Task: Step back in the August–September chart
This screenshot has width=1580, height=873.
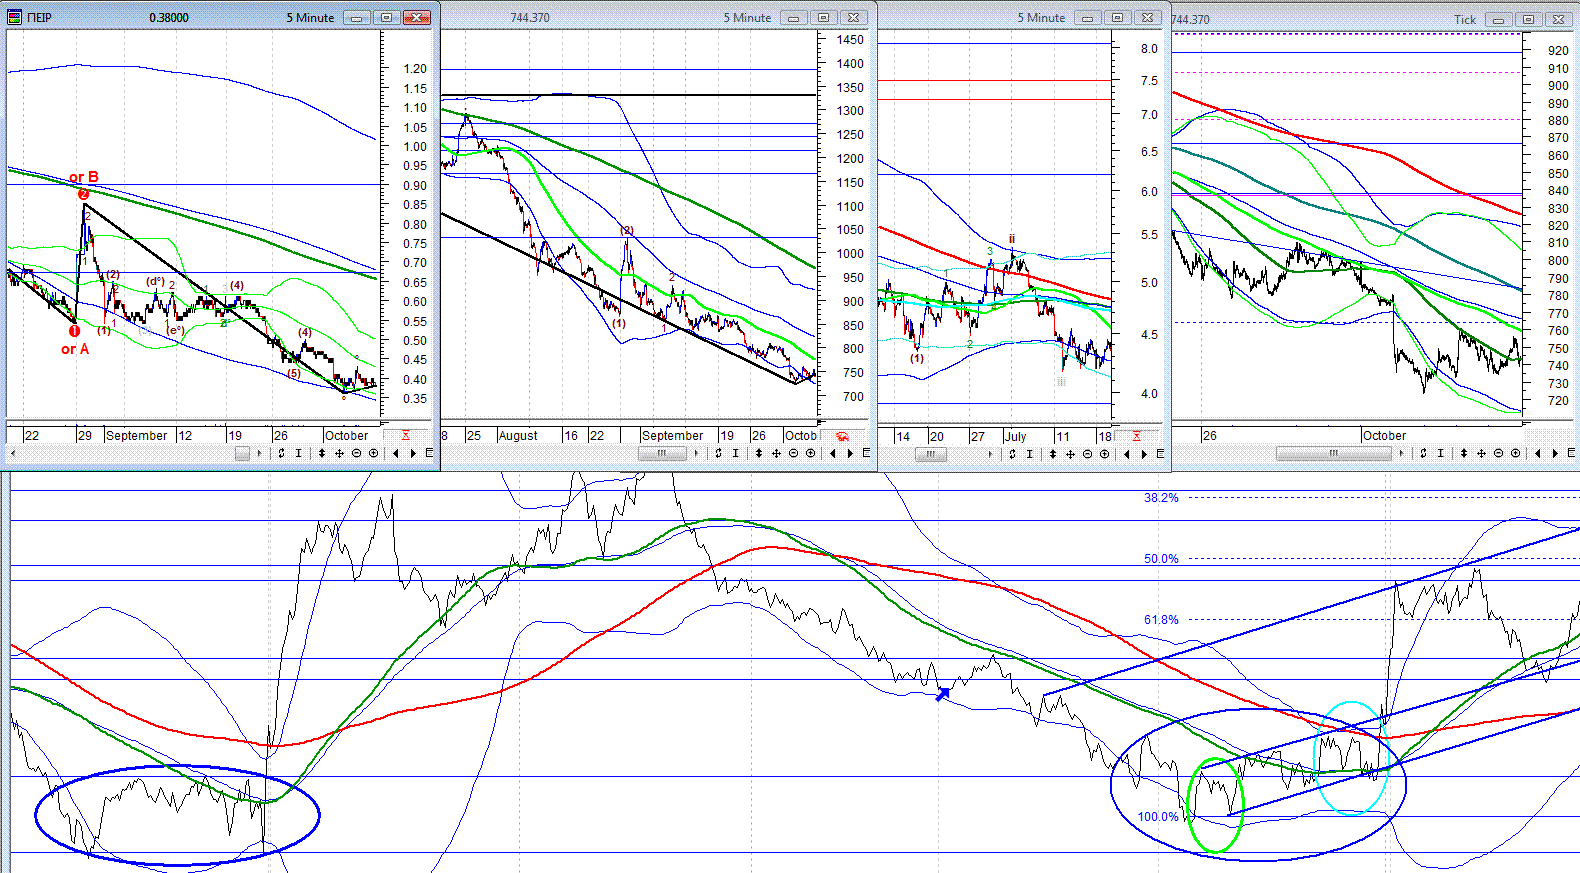Action: (834, 453)
